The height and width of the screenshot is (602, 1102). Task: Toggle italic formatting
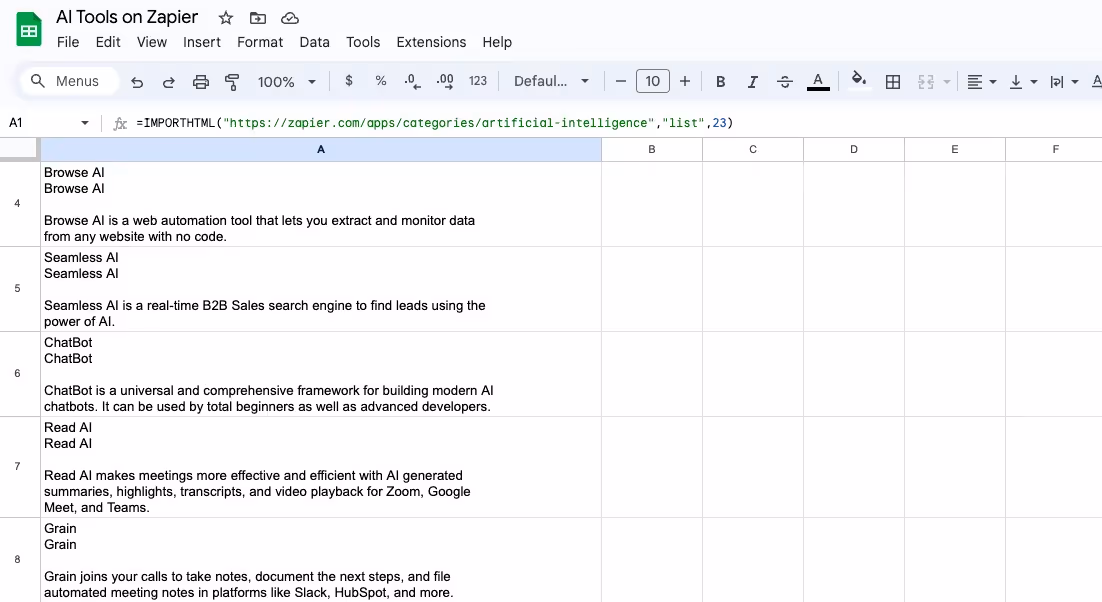[x=752, y=82]
